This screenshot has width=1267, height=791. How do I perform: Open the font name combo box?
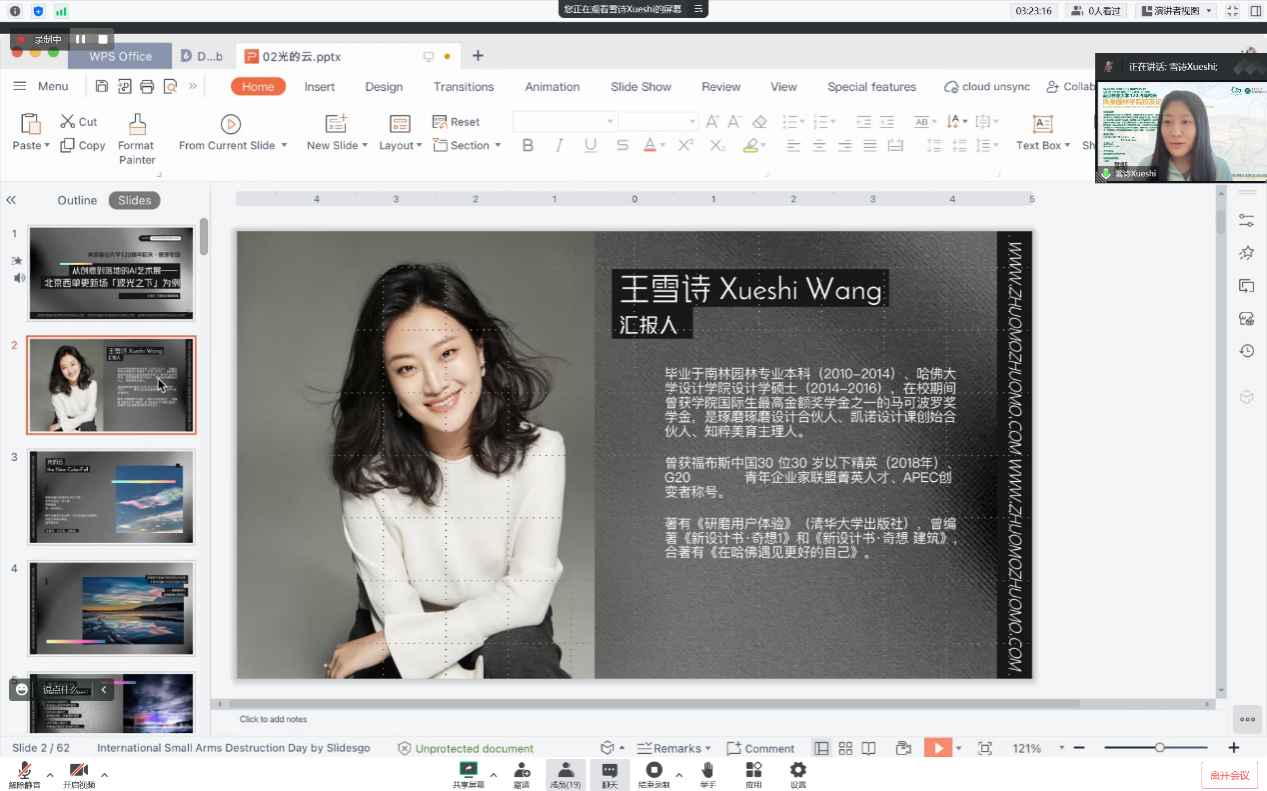click(x=564, y=122)
